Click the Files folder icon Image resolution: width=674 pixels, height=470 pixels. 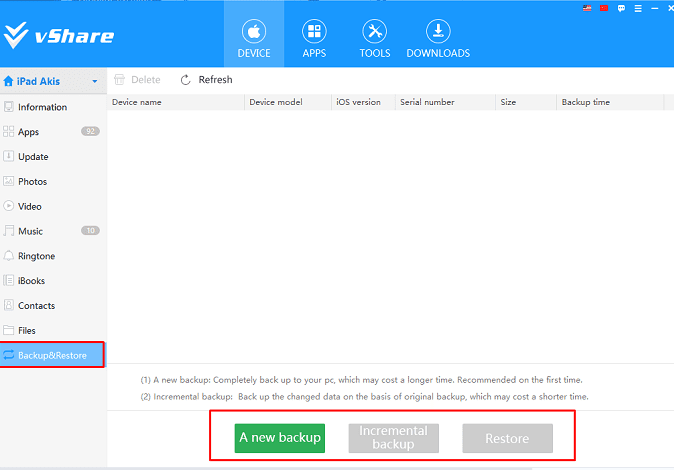(8, 330)
